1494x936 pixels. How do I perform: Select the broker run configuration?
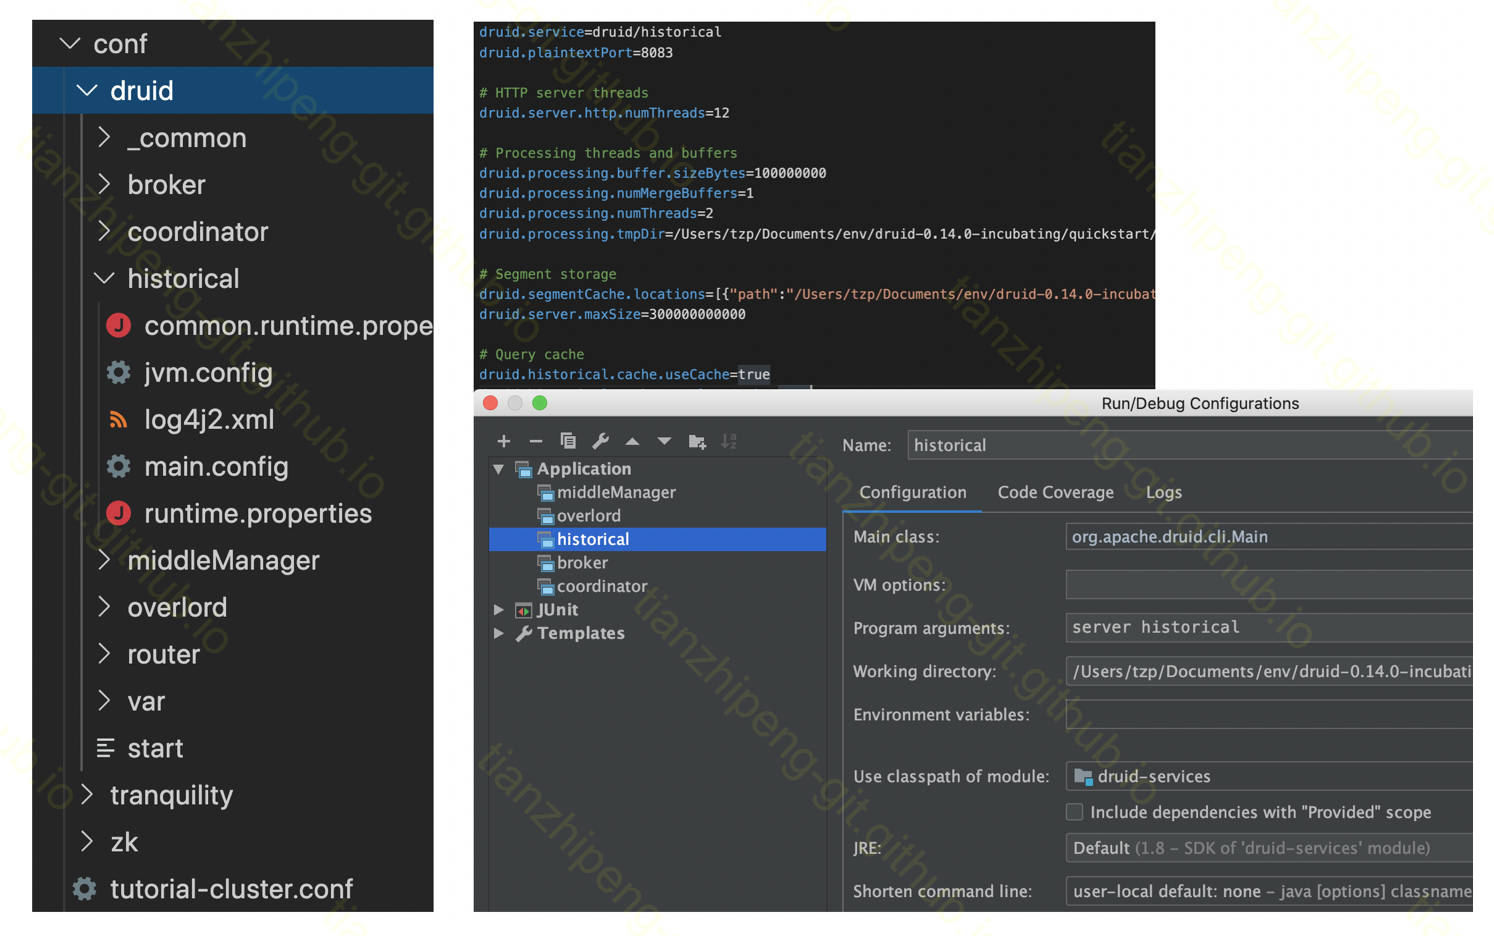coord(582,563)
